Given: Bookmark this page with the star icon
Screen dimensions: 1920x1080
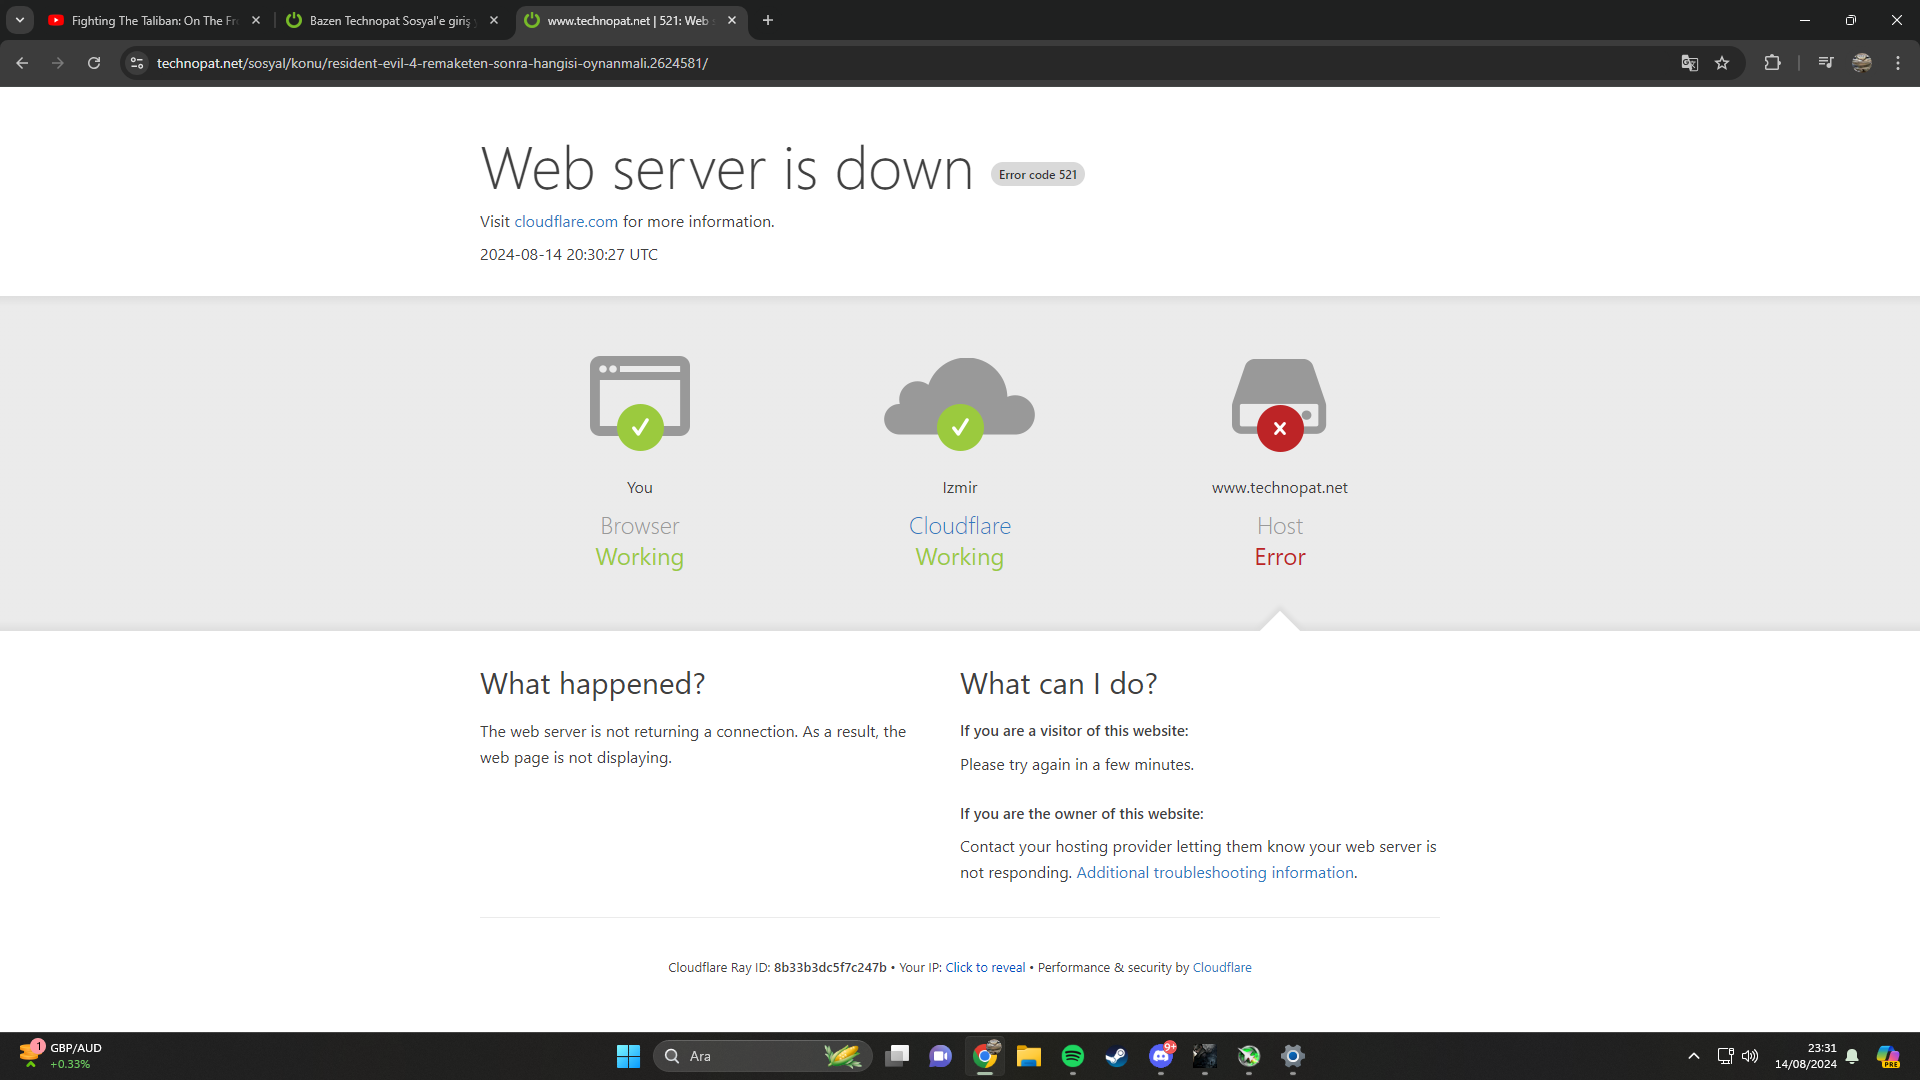Looking at the screenshot, I should tap(1722, 63).
